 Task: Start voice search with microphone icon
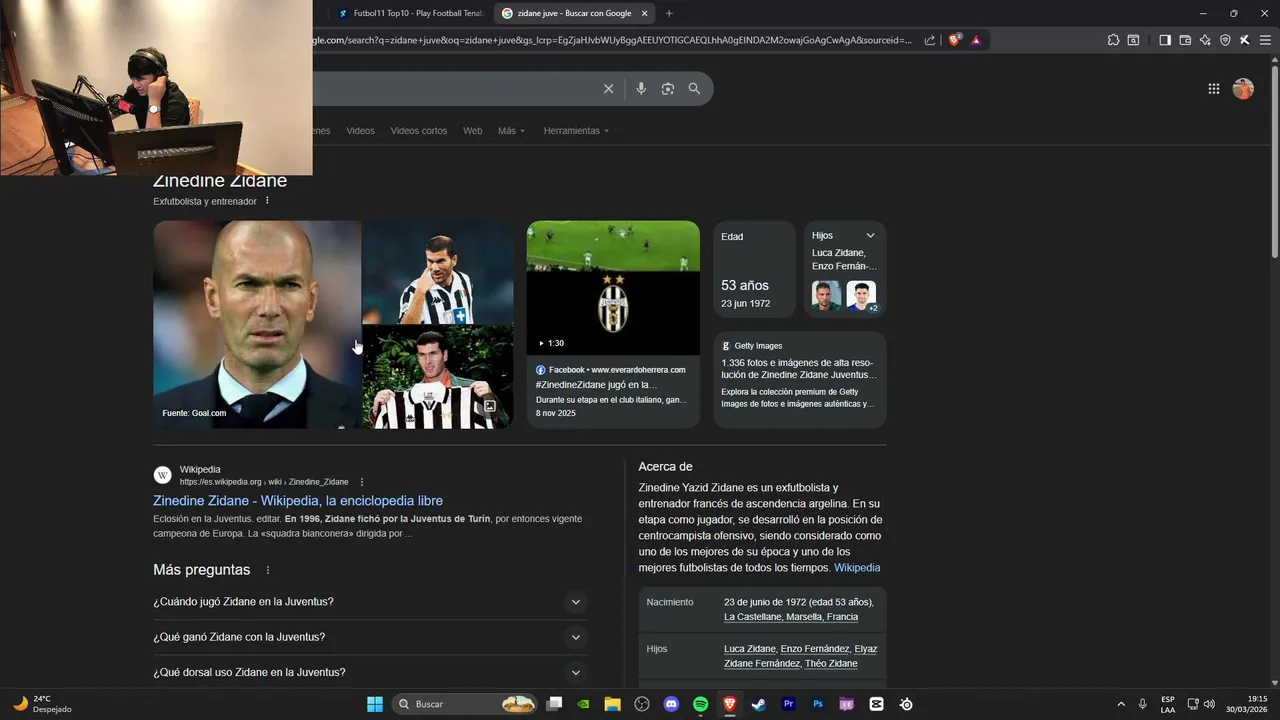641,89
